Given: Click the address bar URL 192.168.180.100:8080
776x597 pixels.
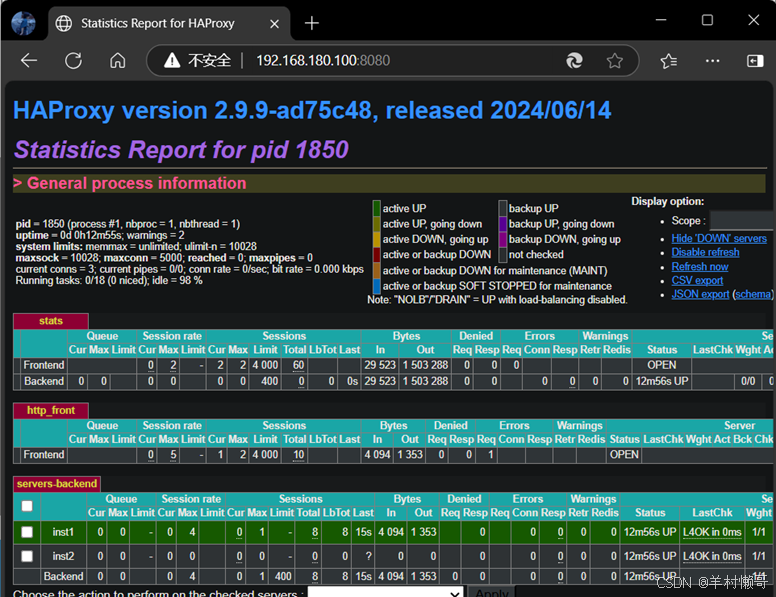Looking at the screenshot, I should tap(323, 60).
